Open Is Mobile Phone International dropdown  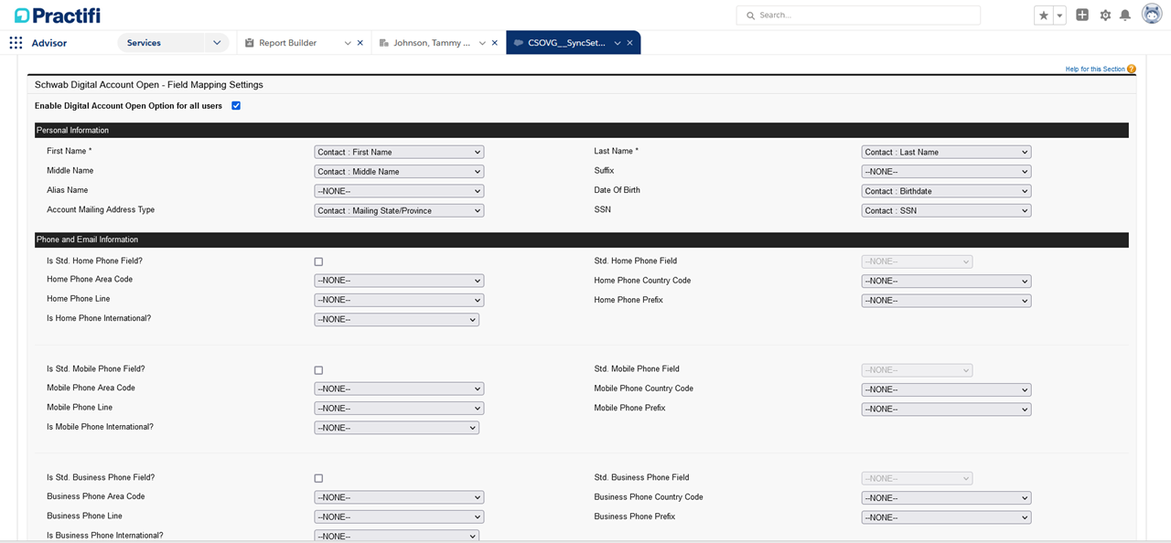pyautogui.click(x=397, y=428)
